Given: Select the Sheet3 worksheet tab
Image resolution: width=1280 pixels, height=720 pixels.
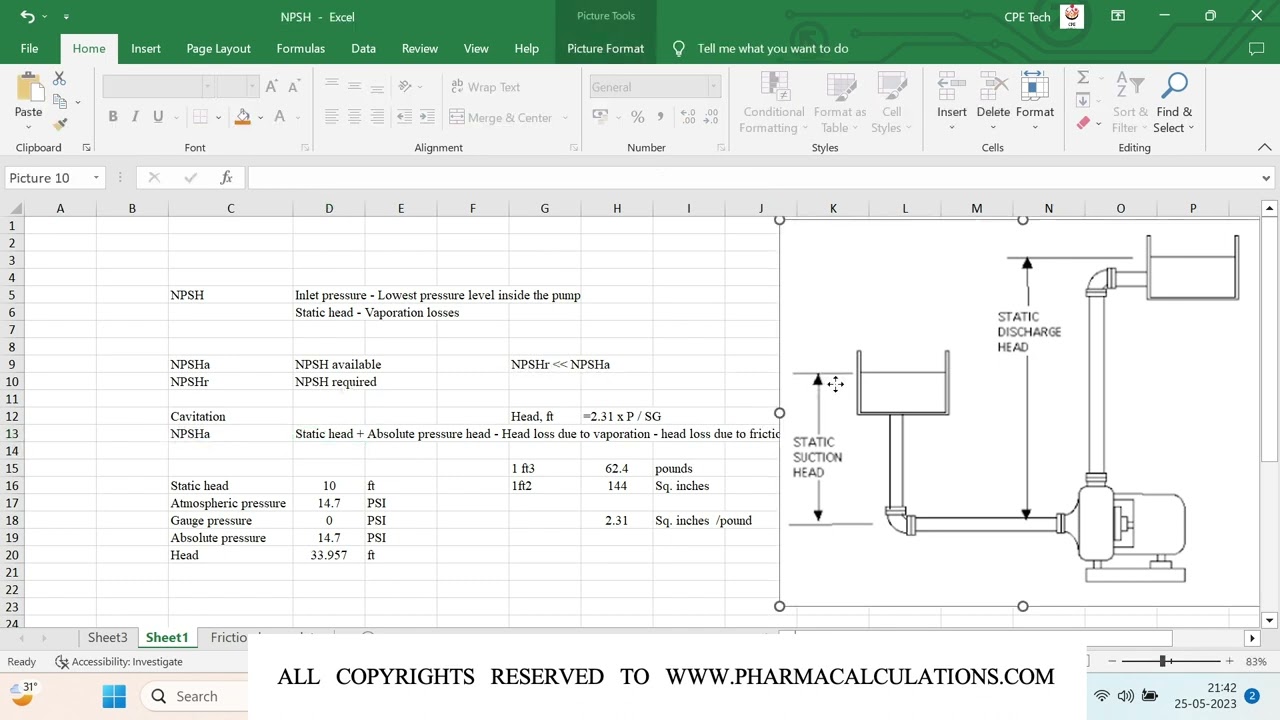Looking at the screenshot, I should 107,638.
